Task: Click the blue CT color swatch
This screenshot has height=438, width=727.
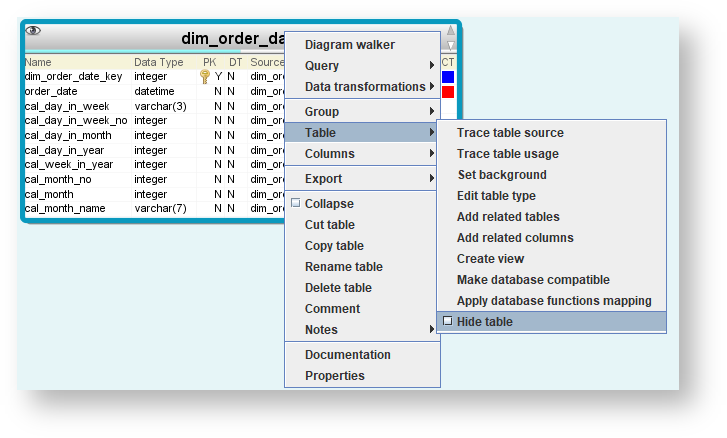Action: tap(448, 76)
